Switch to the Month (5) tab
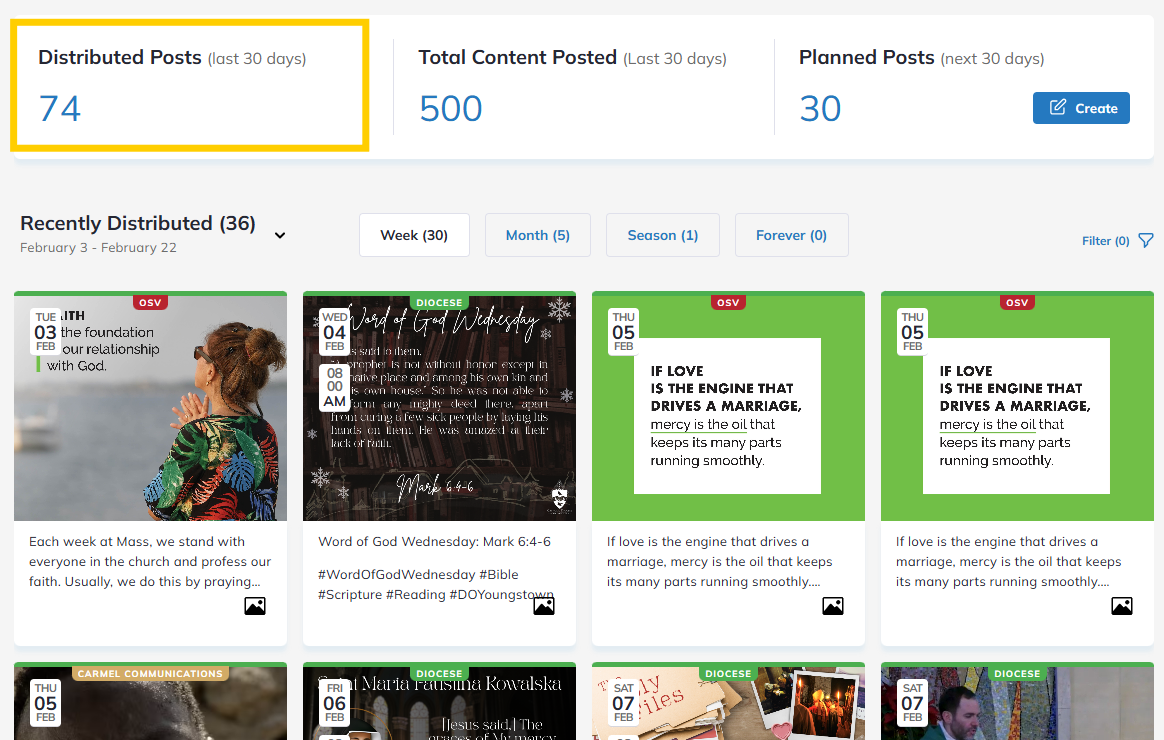The image size is (1164, 740). (537, 235)
